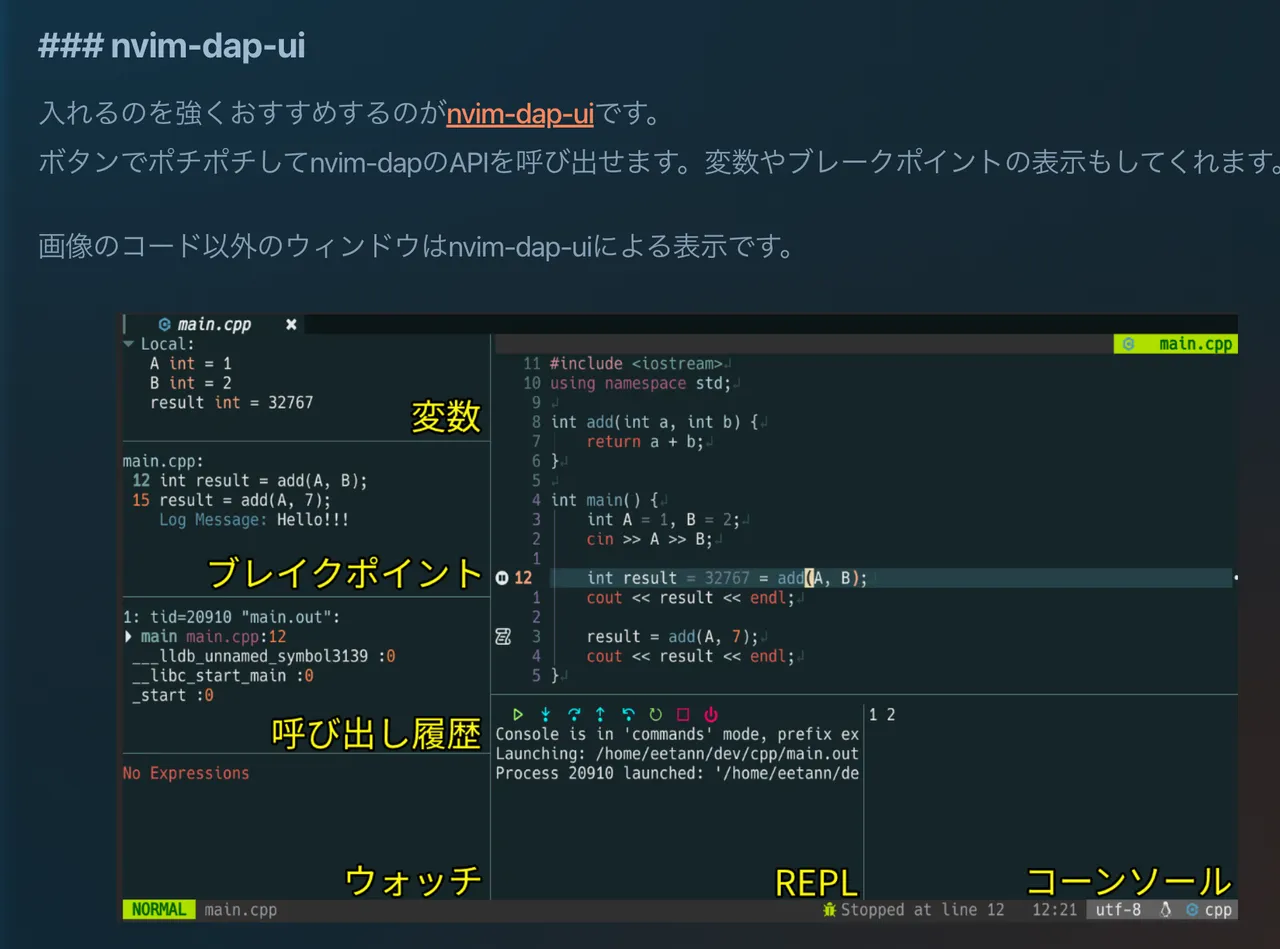Click the green continue/play debug button

click(x=518, y=715)
